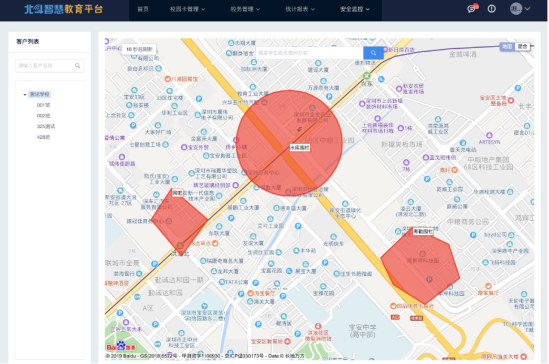
Task: Click the 中粮商务公园 map label
Action: click(467, 222)
